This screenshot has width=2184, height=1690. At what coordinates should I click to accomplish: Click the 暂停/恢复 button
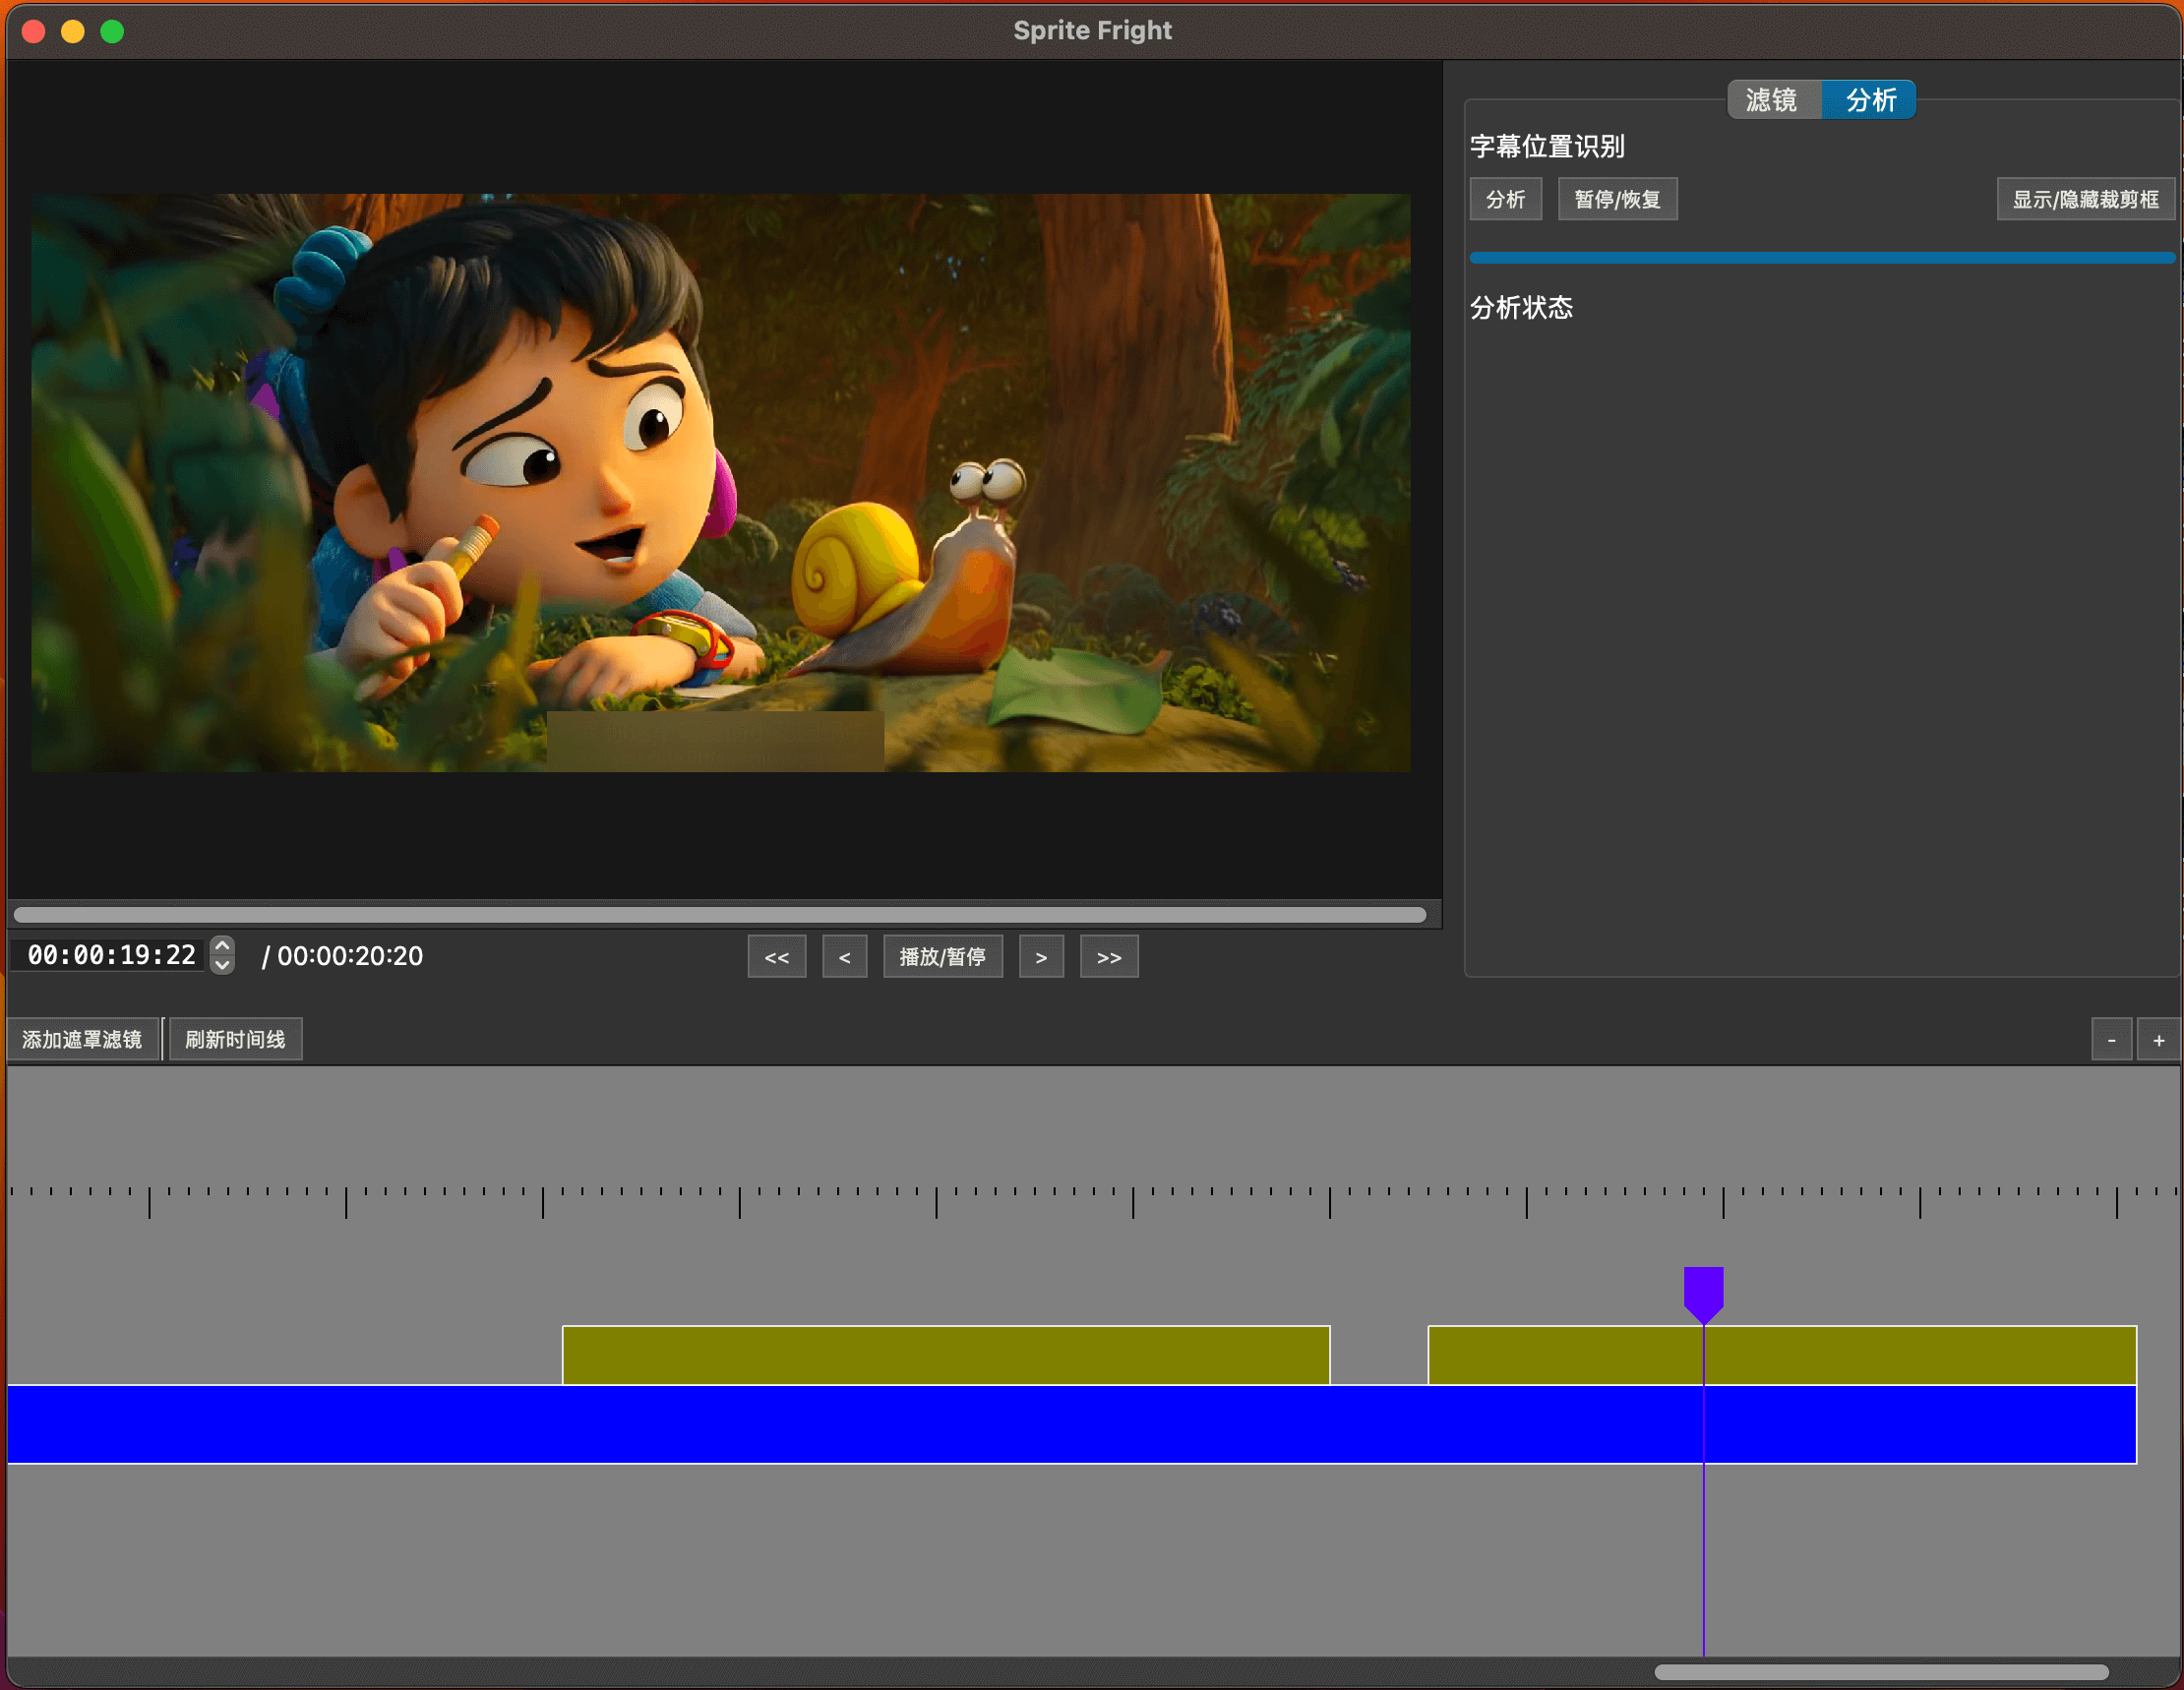pyautogui.click(x=1617, y=199)
